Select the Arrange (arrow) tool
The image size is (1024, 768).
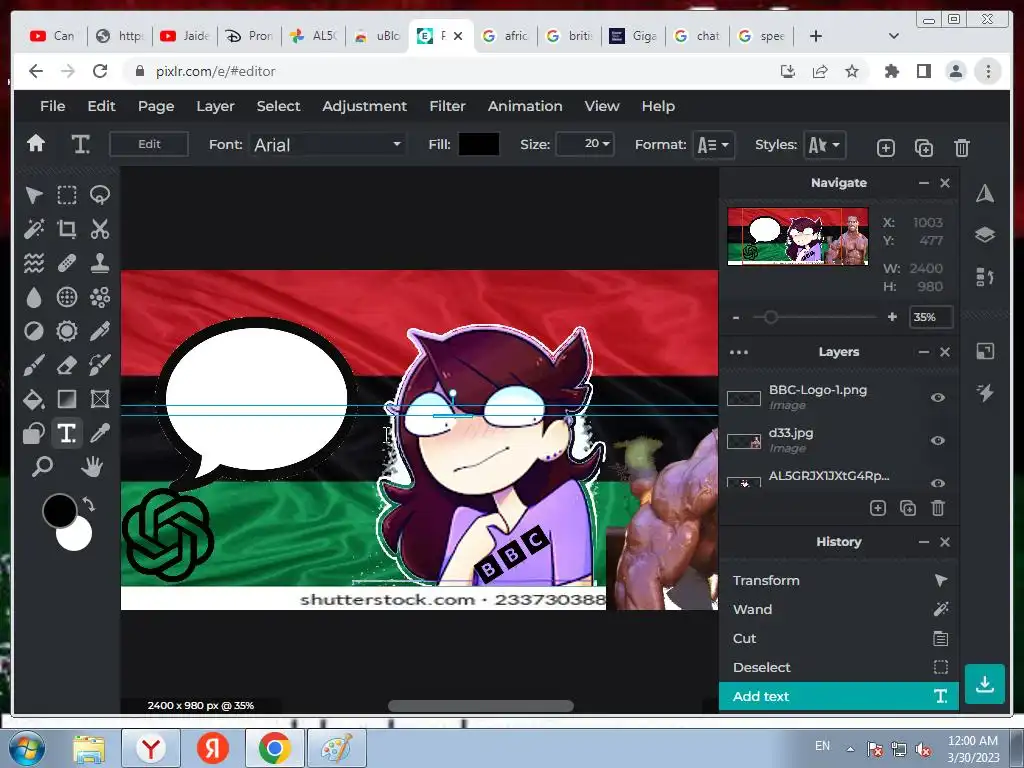click(x=34, y=195)
